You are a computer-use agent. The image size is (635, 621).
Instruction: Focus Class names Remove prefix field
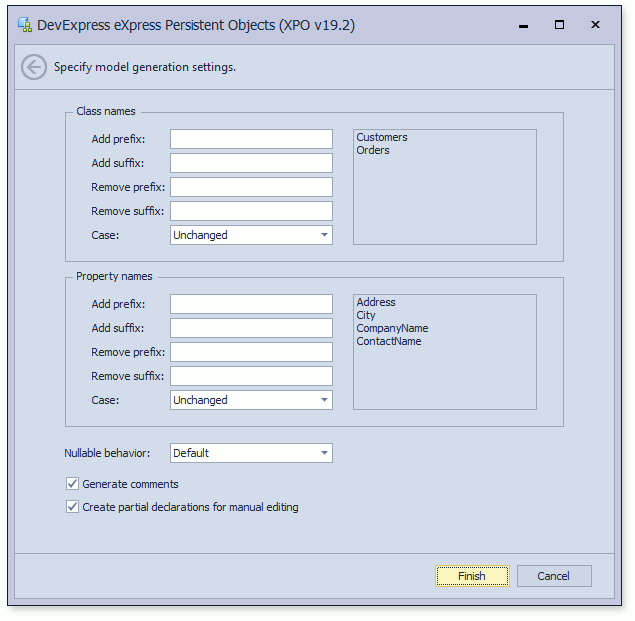click(251, 187)
